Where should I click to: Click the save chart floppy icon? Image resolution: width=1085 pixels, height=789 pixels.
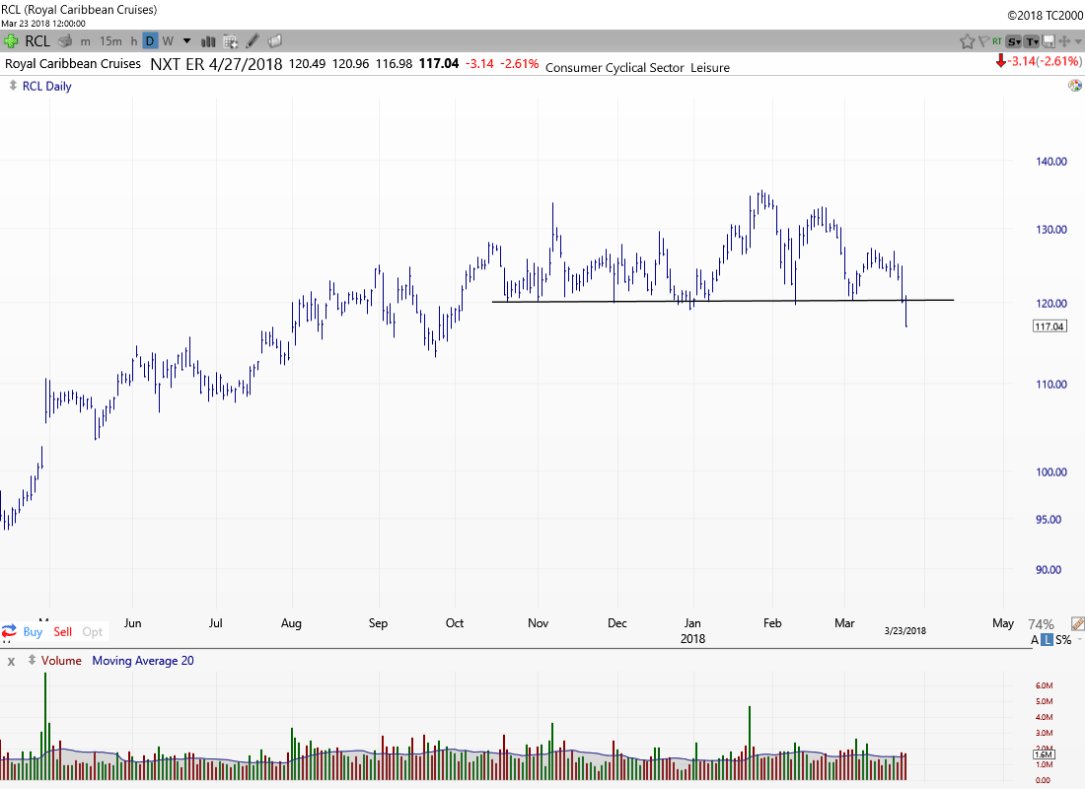coord(1049,41)
